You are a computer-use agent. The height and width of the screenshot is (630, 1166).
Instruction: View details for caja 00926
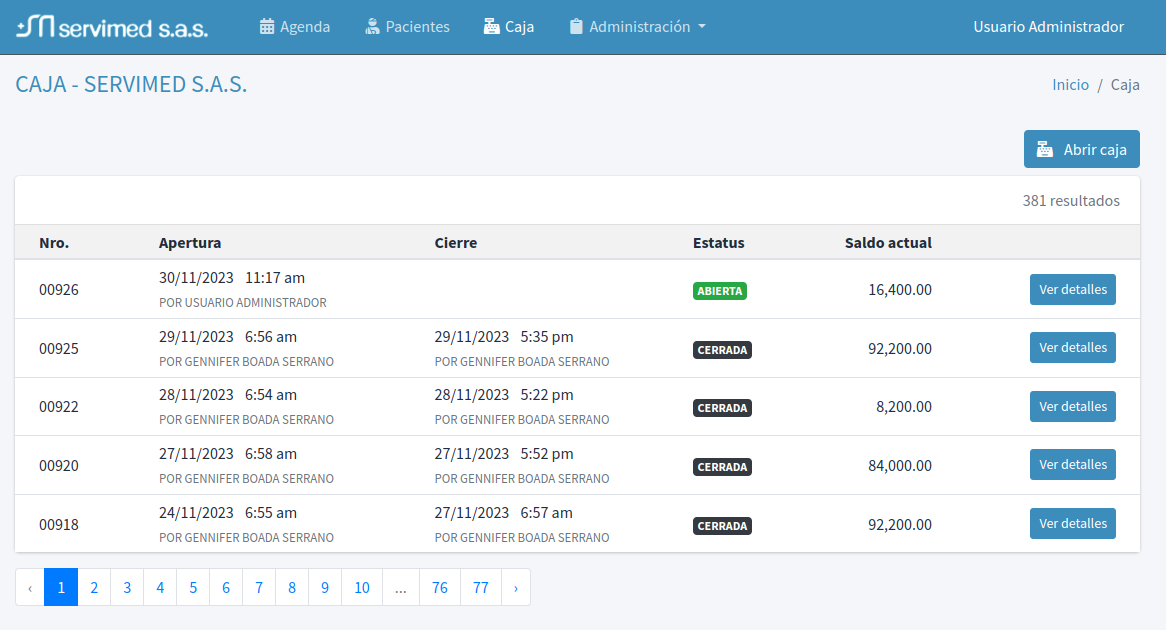tap(1072, 290)
